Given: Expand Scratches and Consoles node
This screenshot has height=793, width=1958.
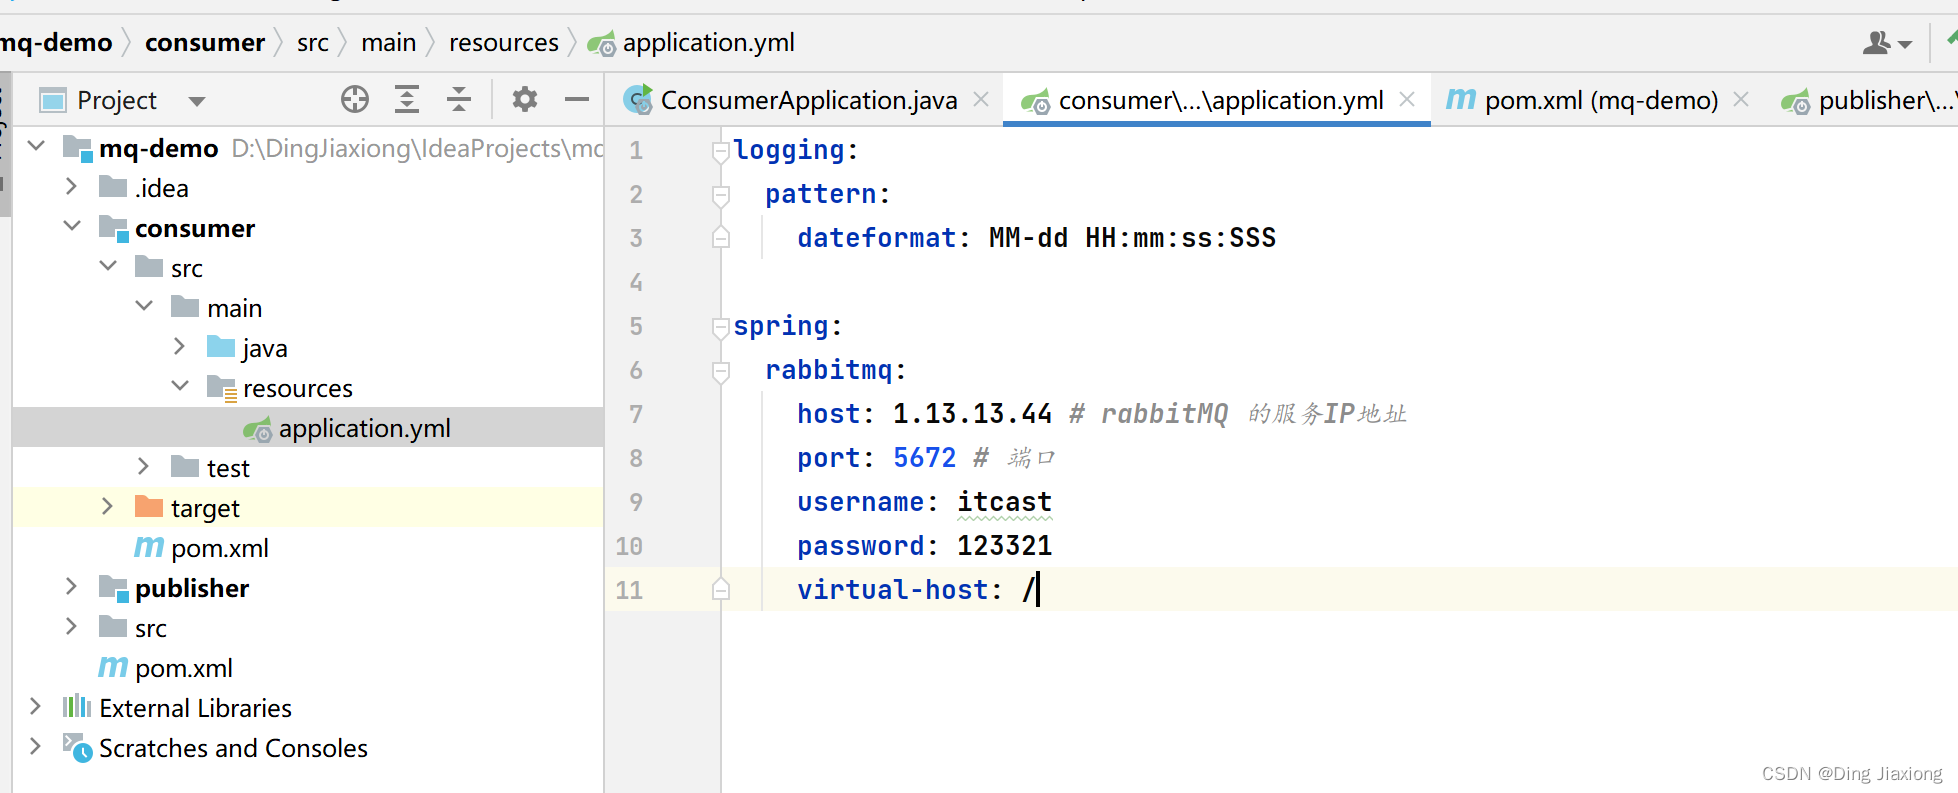Looking at the screenshot, I should click(35, 746).
